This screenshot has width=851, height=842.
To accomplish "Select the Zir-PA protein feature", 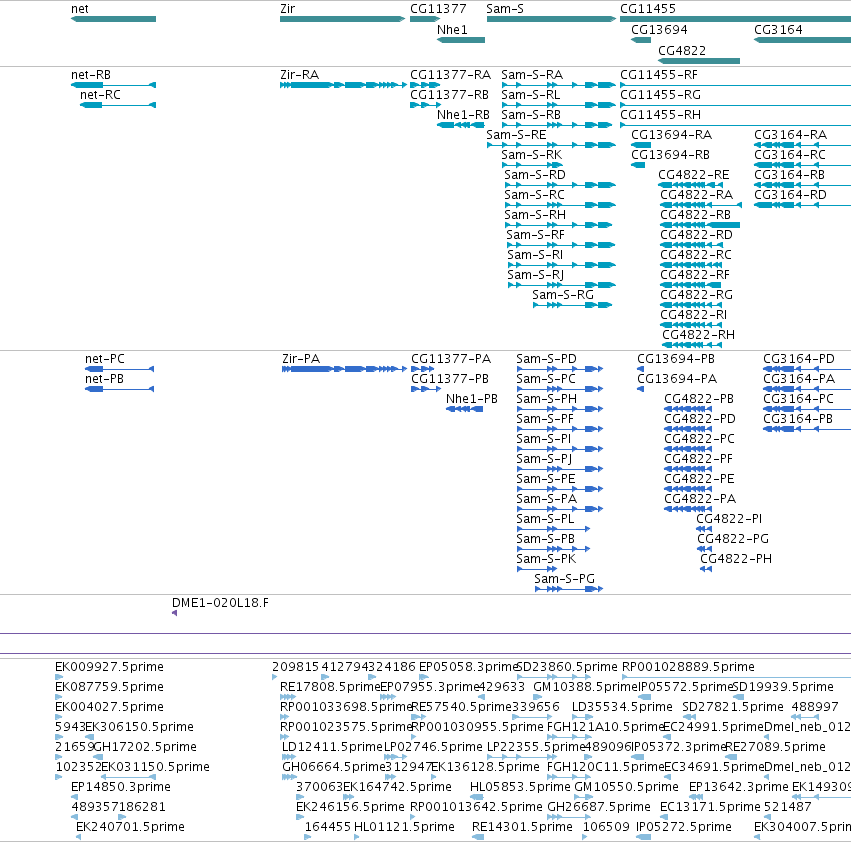I will point(344,369).
